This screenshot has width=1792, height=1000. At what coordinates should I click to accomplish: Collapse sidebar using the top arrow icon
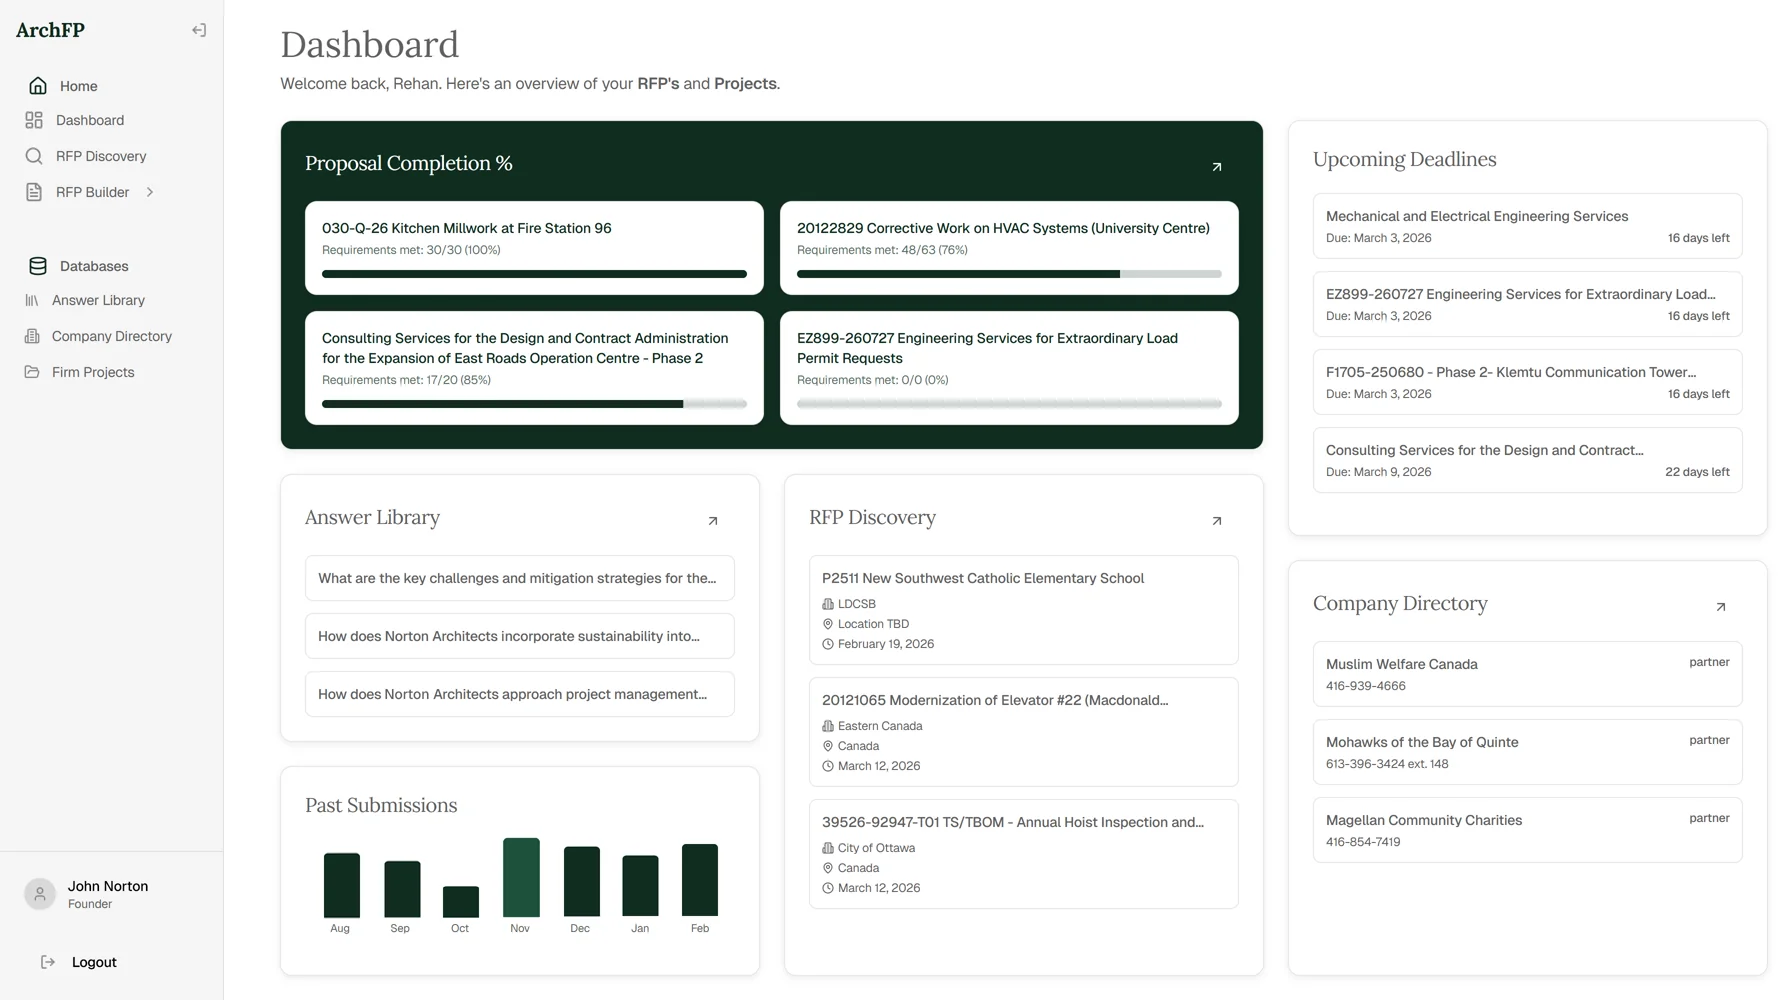tap(199, 30)
